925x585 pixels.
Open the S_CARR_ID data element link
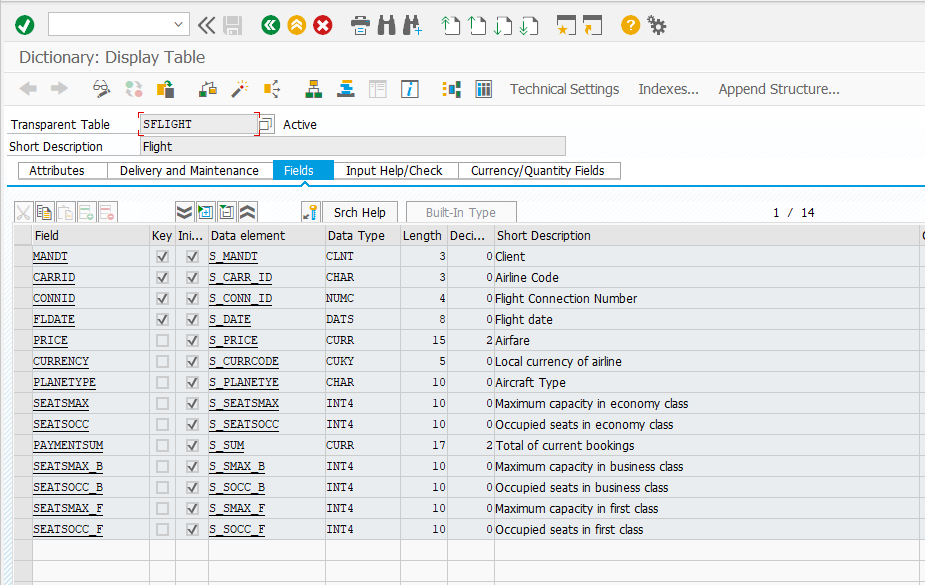[240, 278]
